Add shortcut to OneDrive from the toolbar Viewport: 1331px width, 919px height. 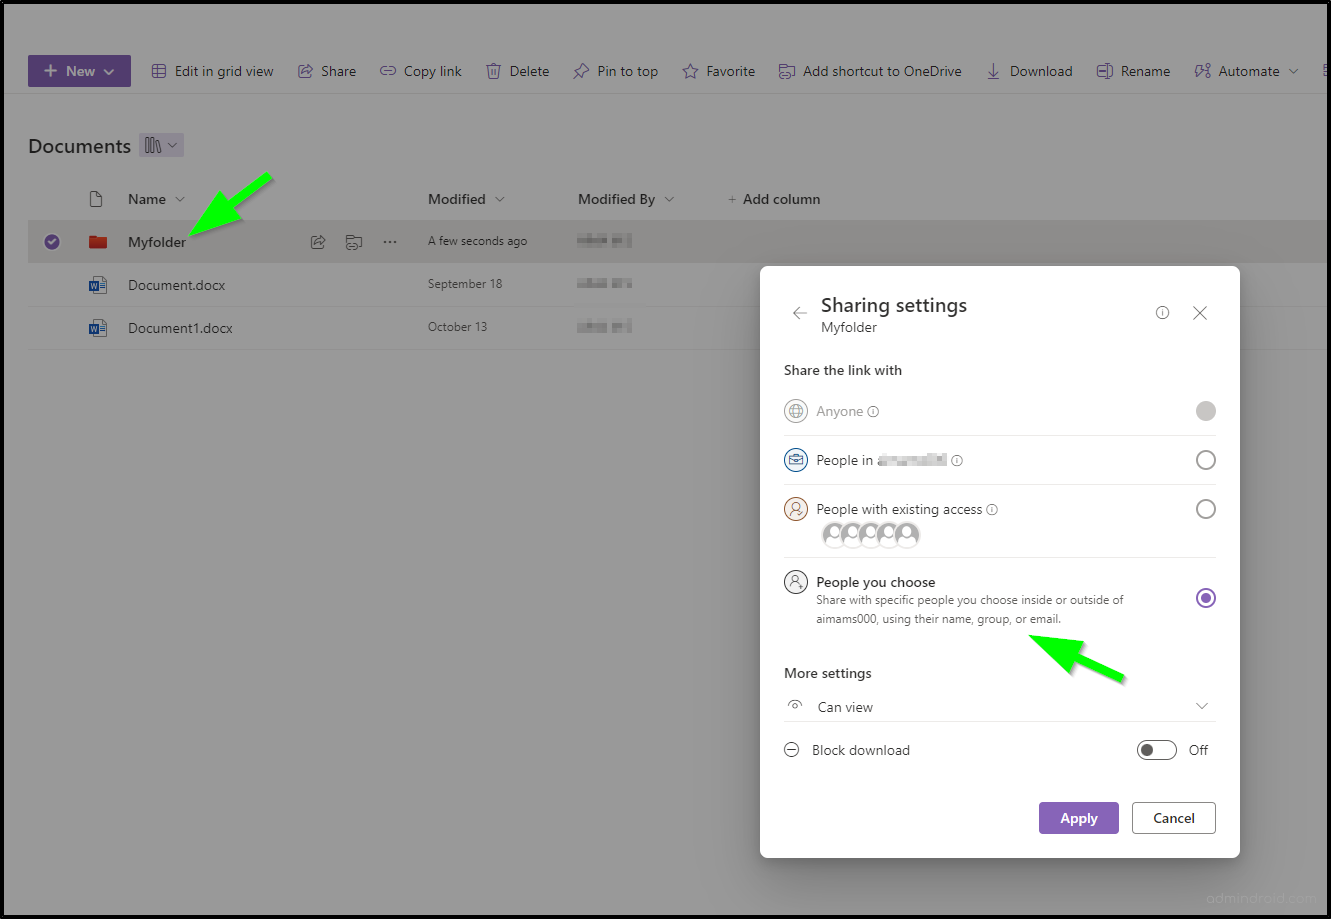(x=869, y=70)
